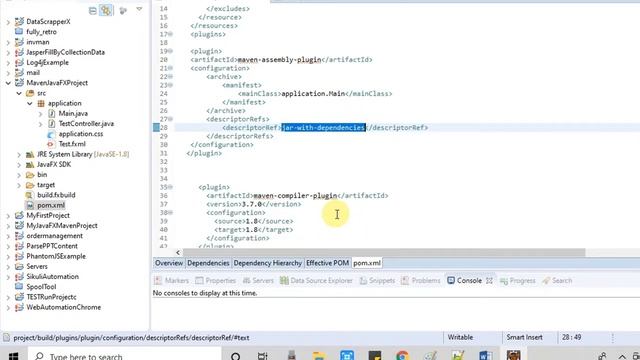Collapse the src source folder
This screenshot has width=640, height=360.
tap(19, 93)
